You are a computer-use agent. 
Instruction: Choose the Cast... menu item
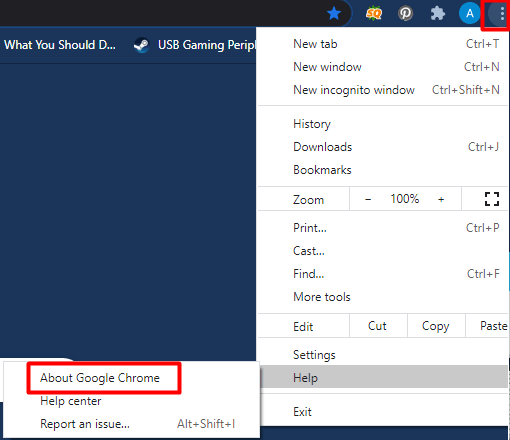click(x=383, y=251)
